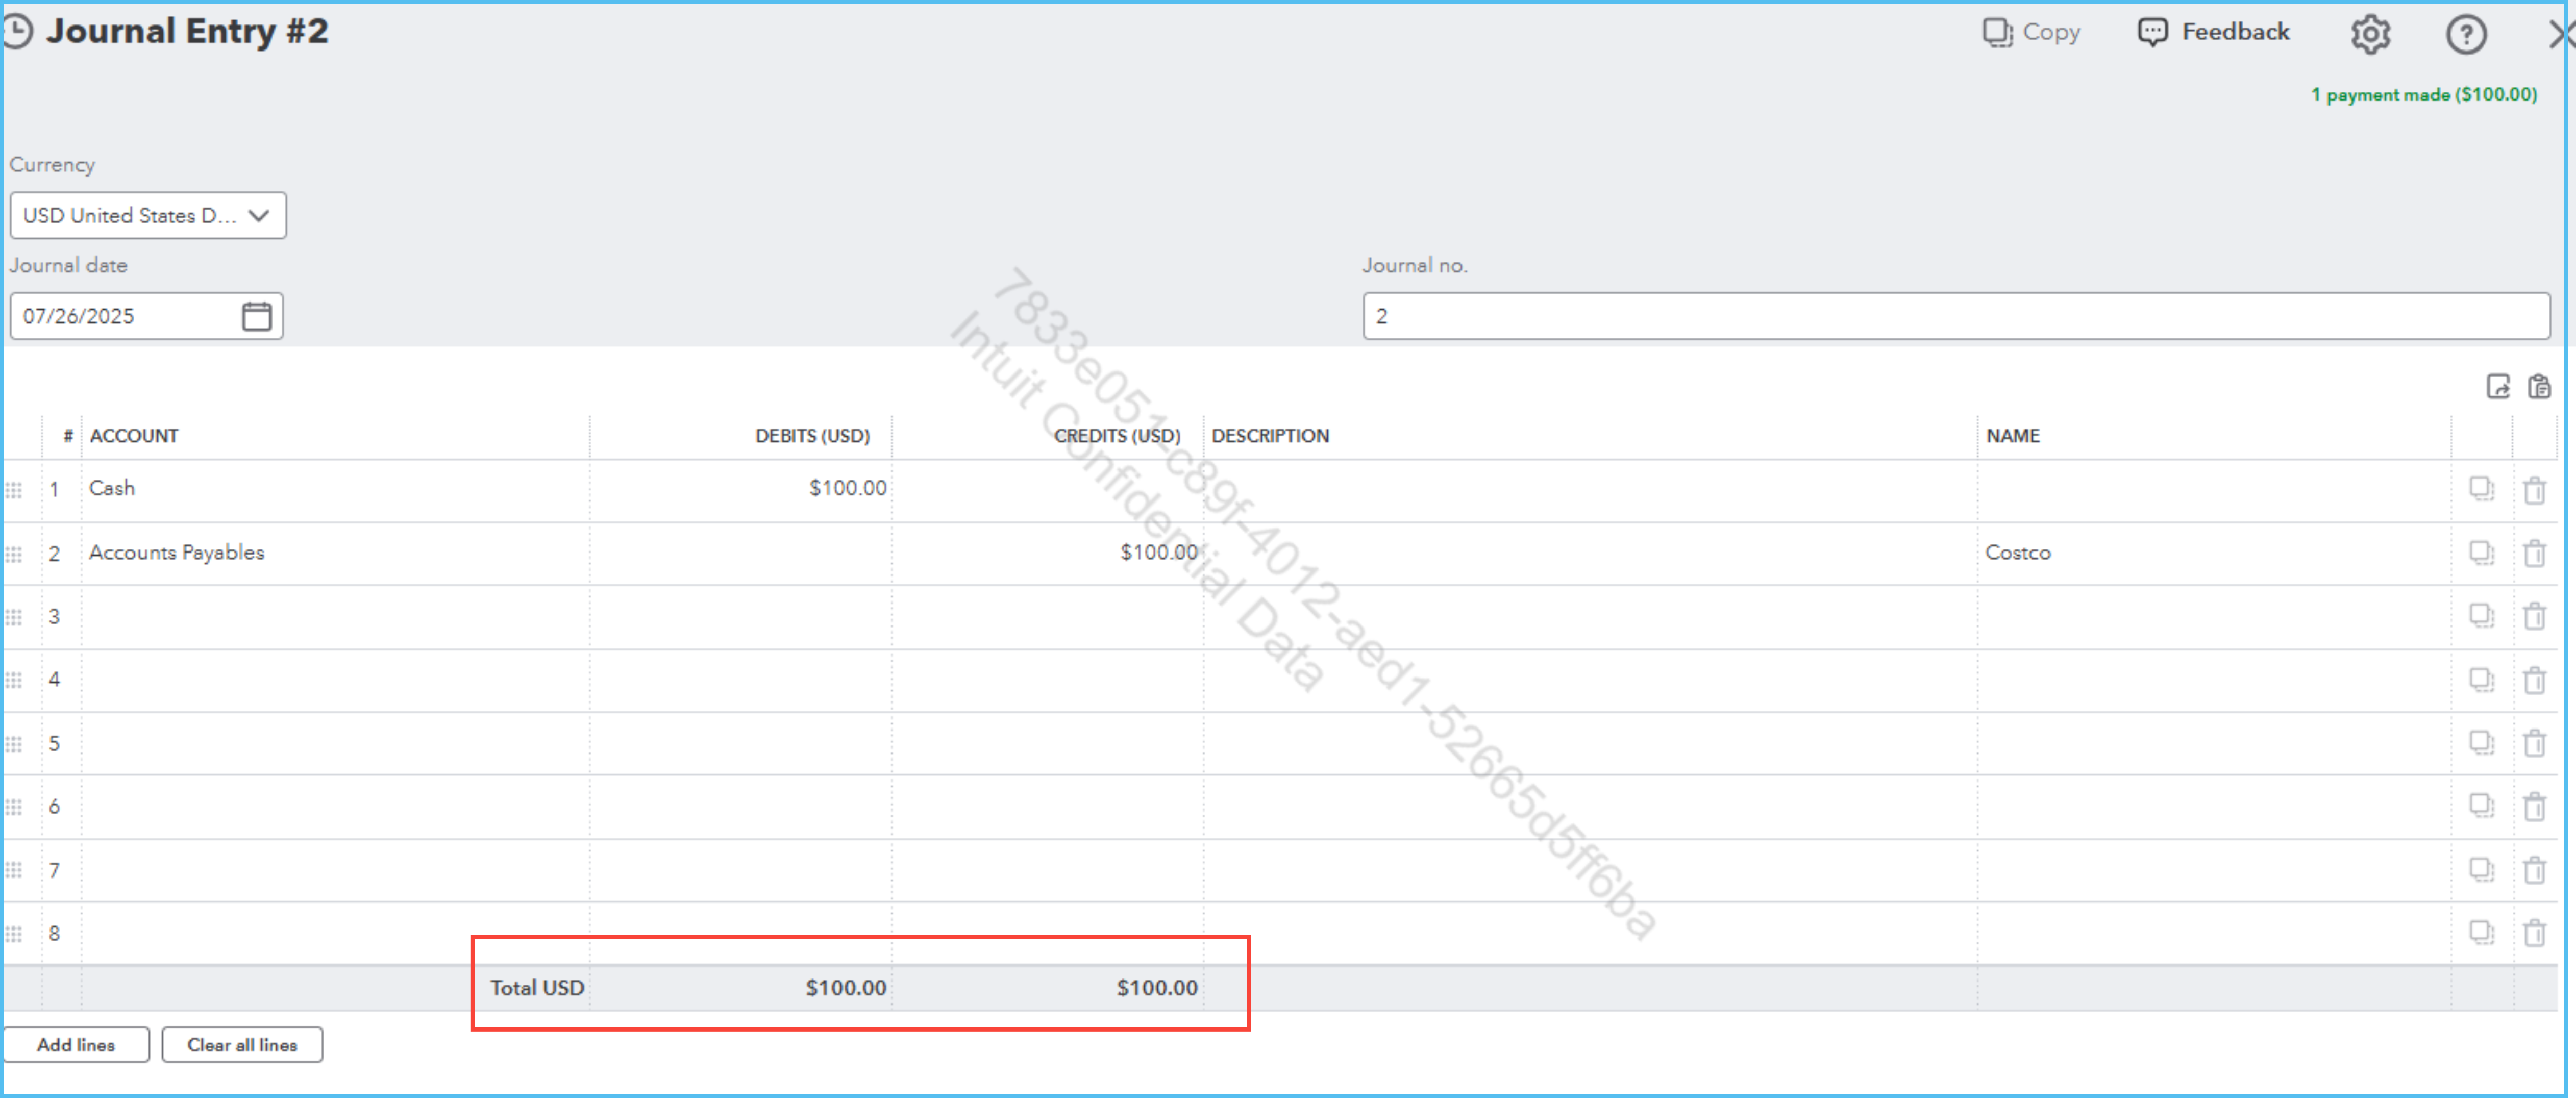Image resolution: width=2576 pixels, height=1104 pixels.
Task: Click the Copy button at top
Action: click(2031, 33)
